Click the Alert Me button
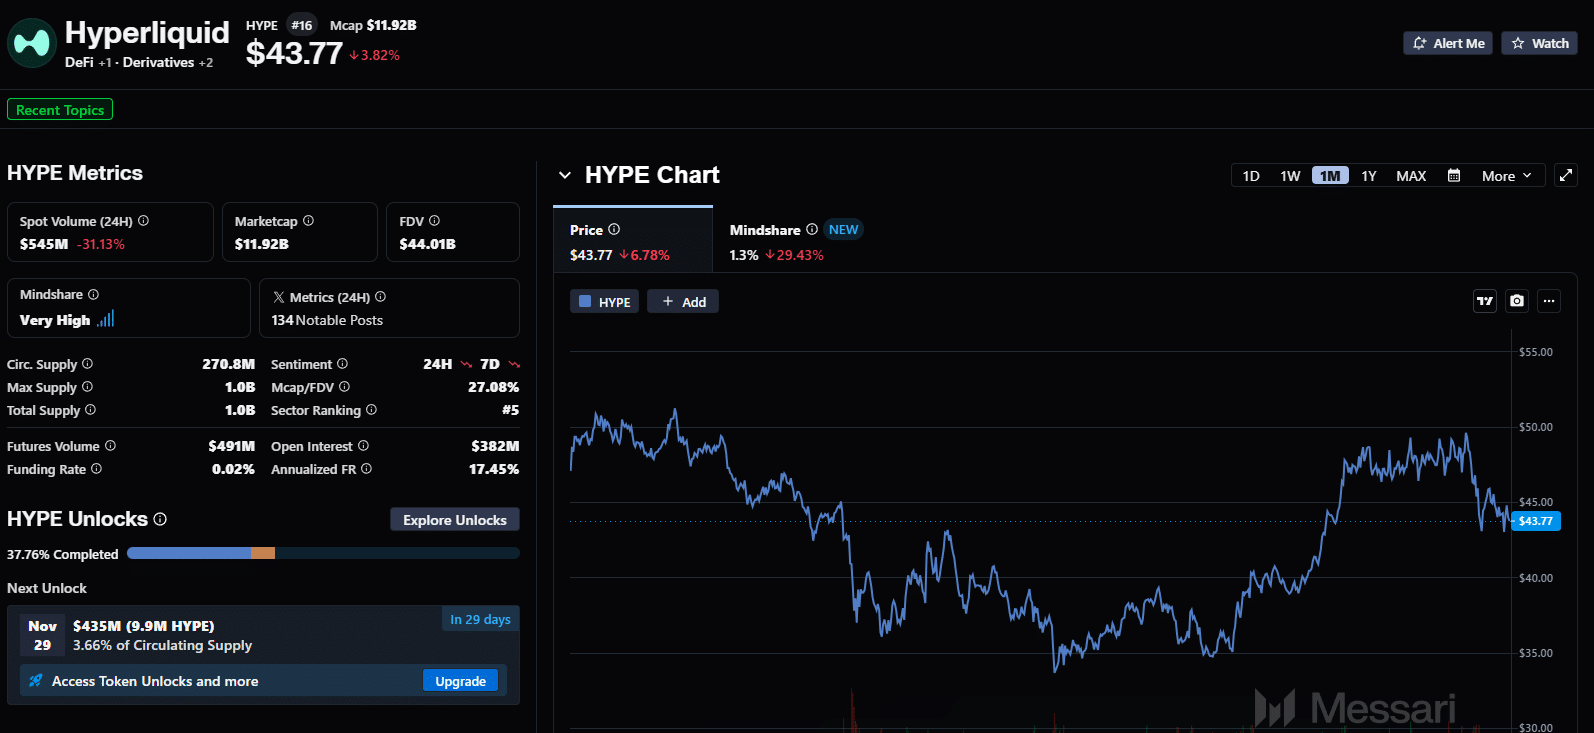This screenshot has width=1594, height=733. click(1448, 43)
